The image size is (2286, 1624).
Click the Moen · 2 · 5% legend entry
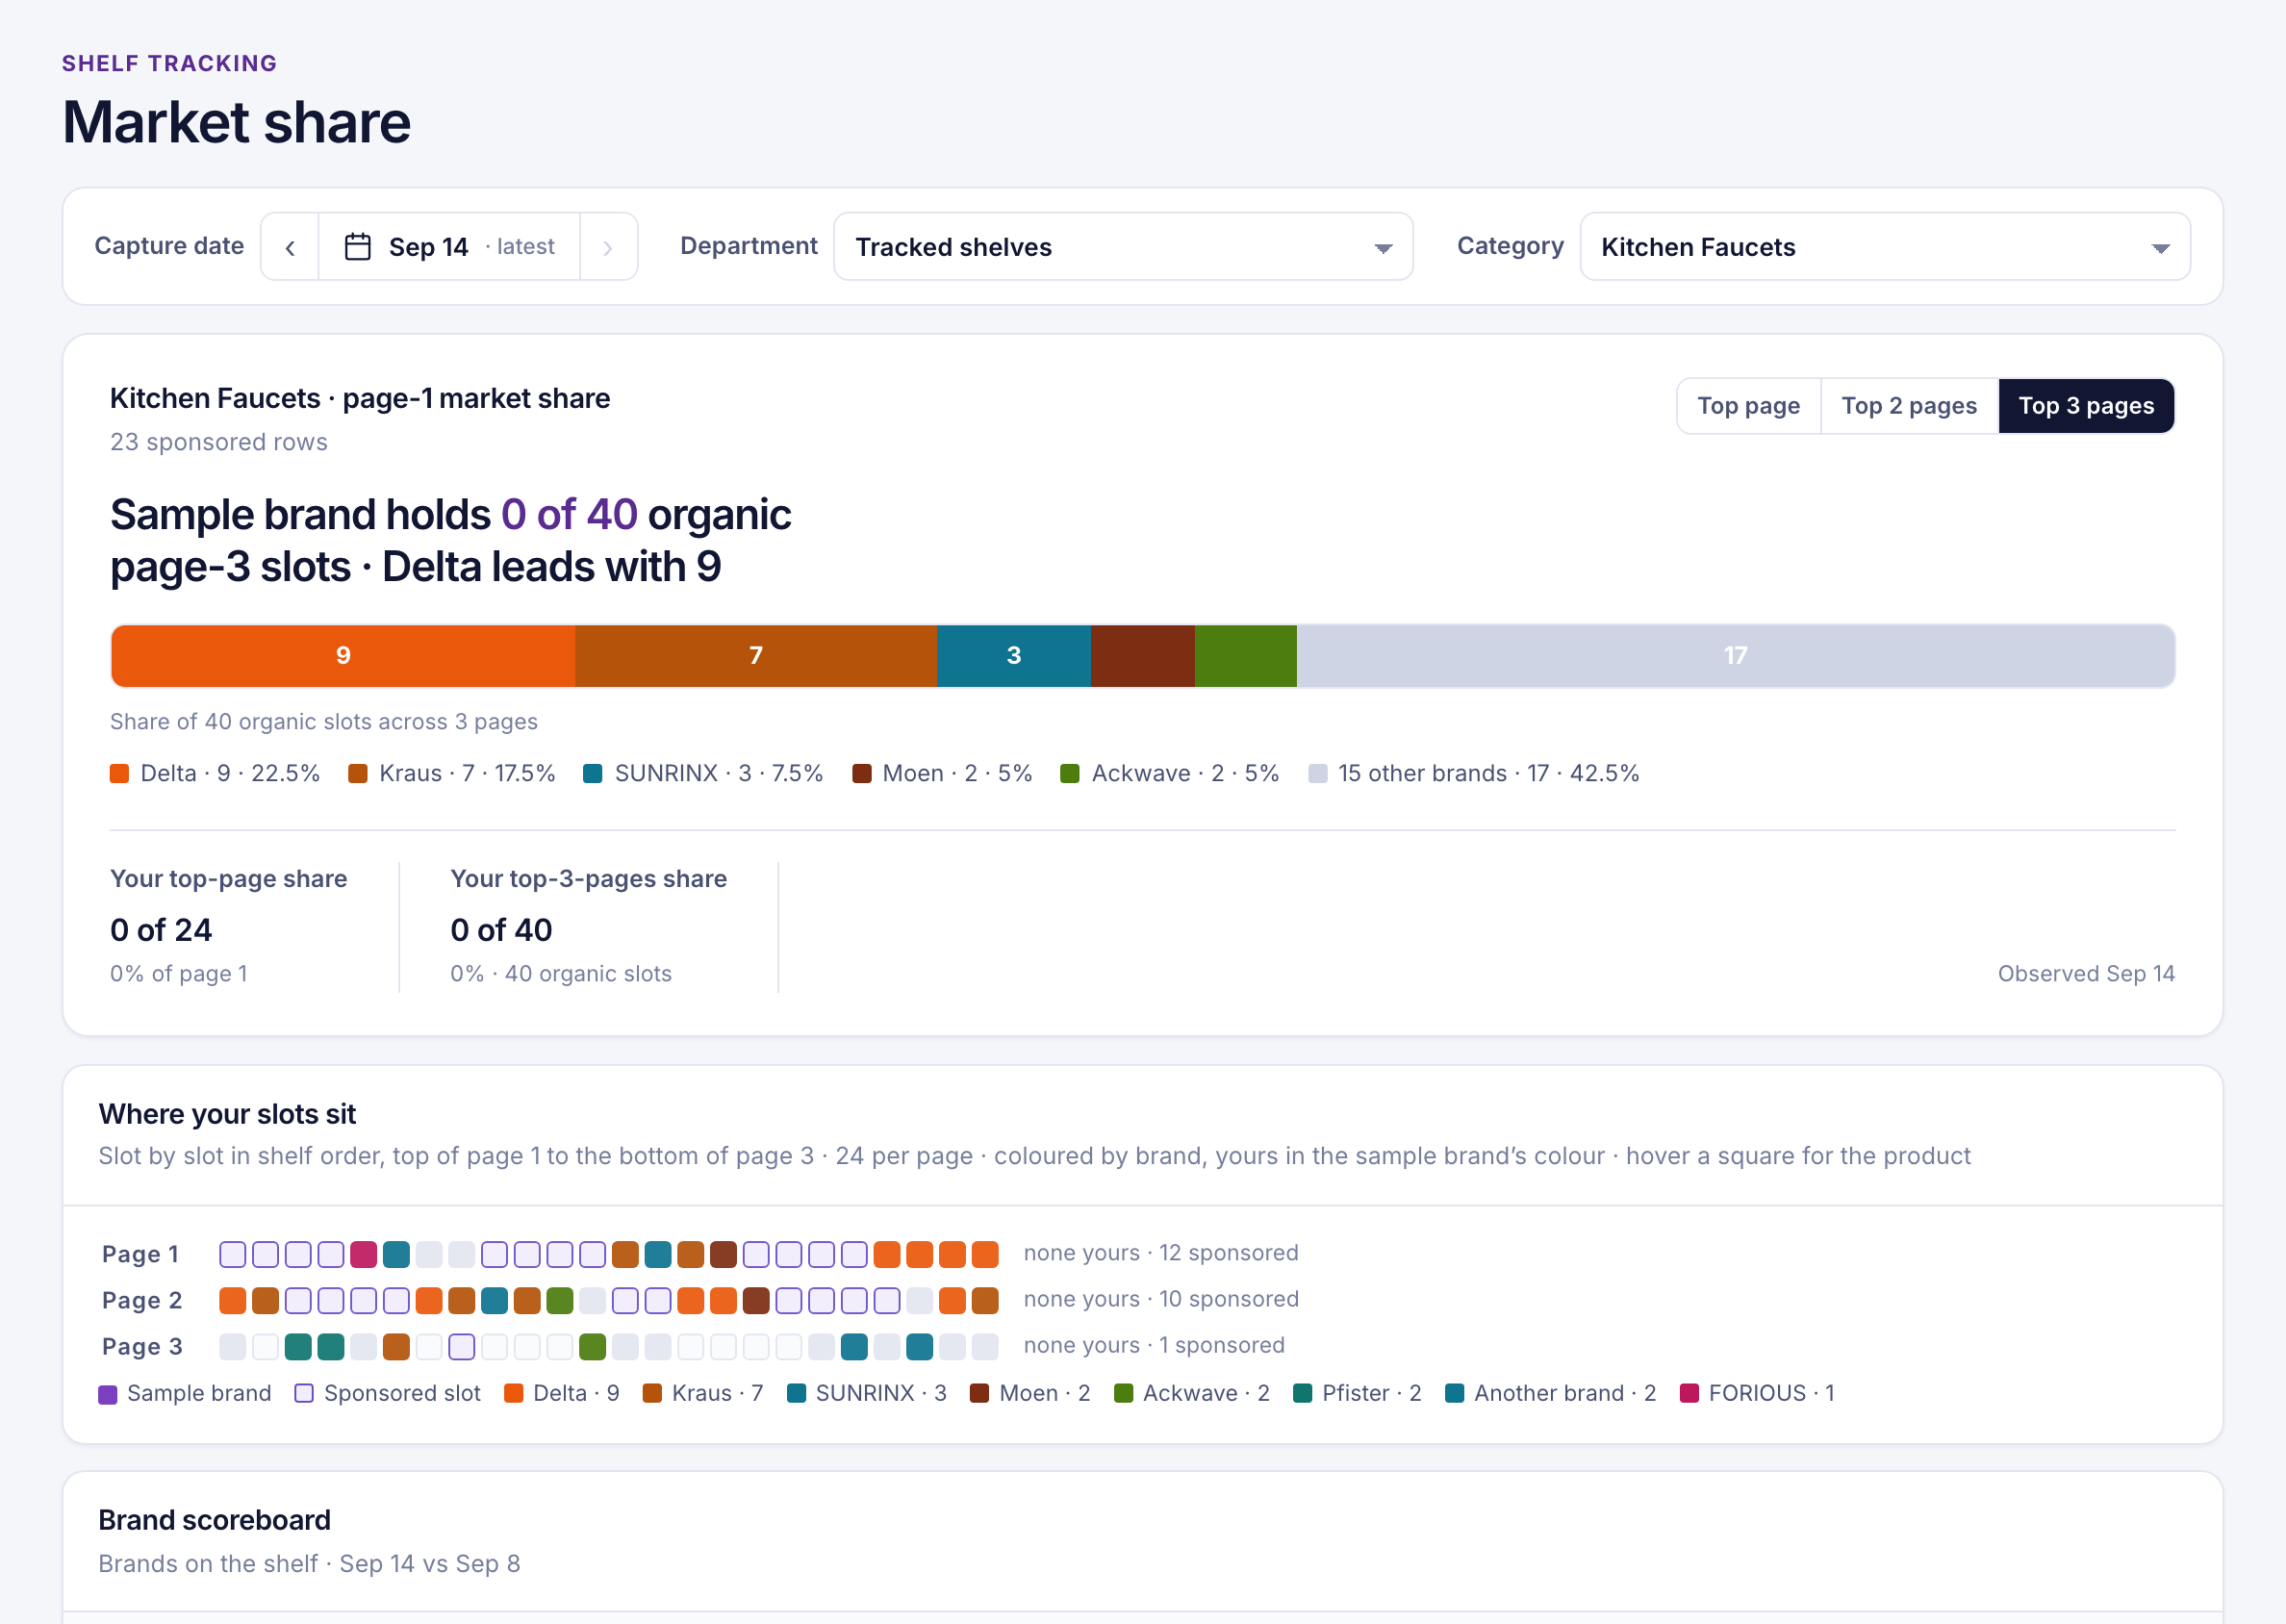click(942, 773)
